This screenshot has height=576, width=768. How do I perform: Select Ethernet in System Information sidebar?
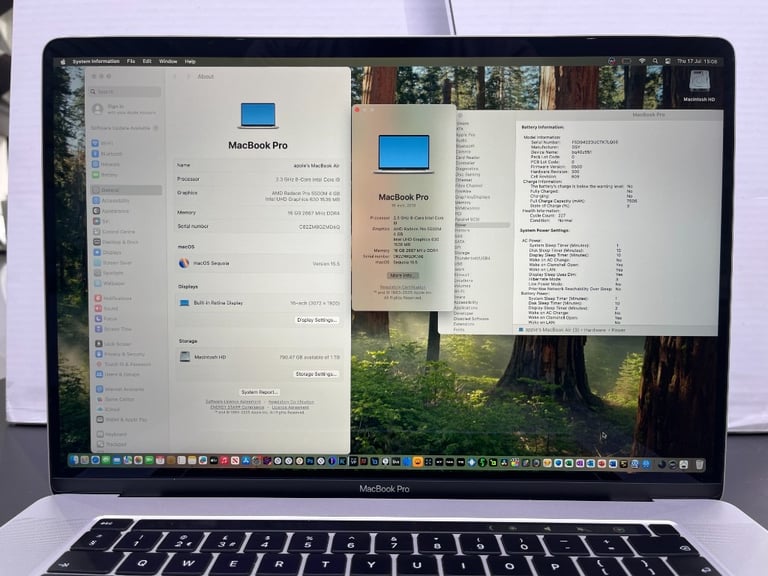(463, 180)
